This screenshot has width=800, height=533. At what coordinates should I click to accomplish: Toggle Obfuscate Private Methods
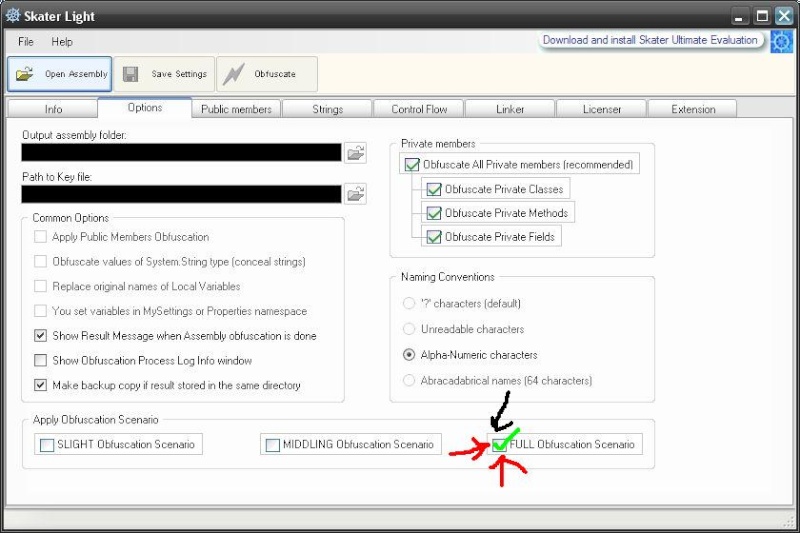[434, 213]
